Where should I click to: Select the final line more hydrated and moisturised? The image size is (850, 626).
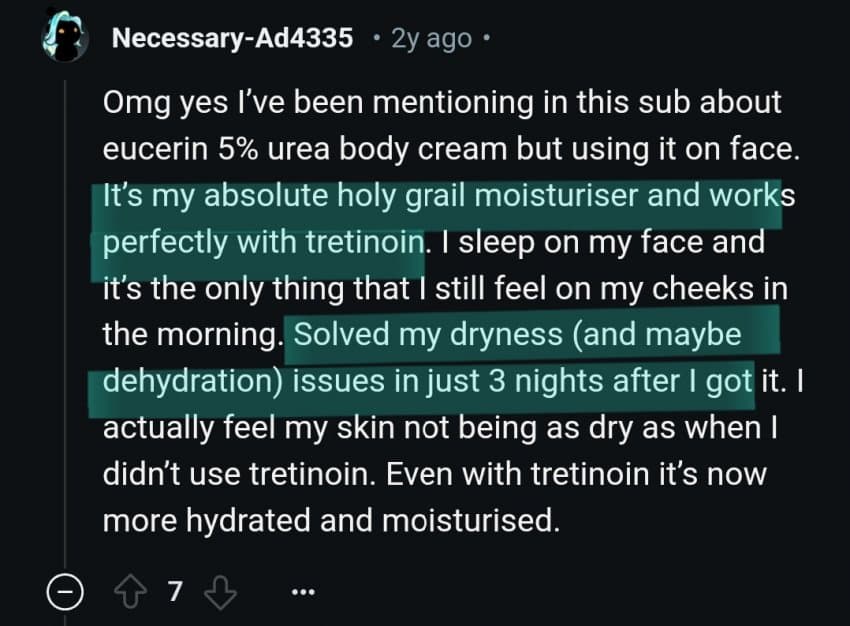(x=331, y=520)
